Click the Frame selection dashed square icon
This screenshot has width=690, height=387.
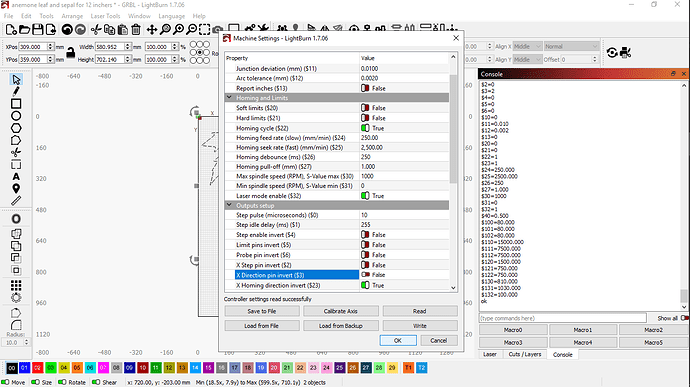click(205, 29)
